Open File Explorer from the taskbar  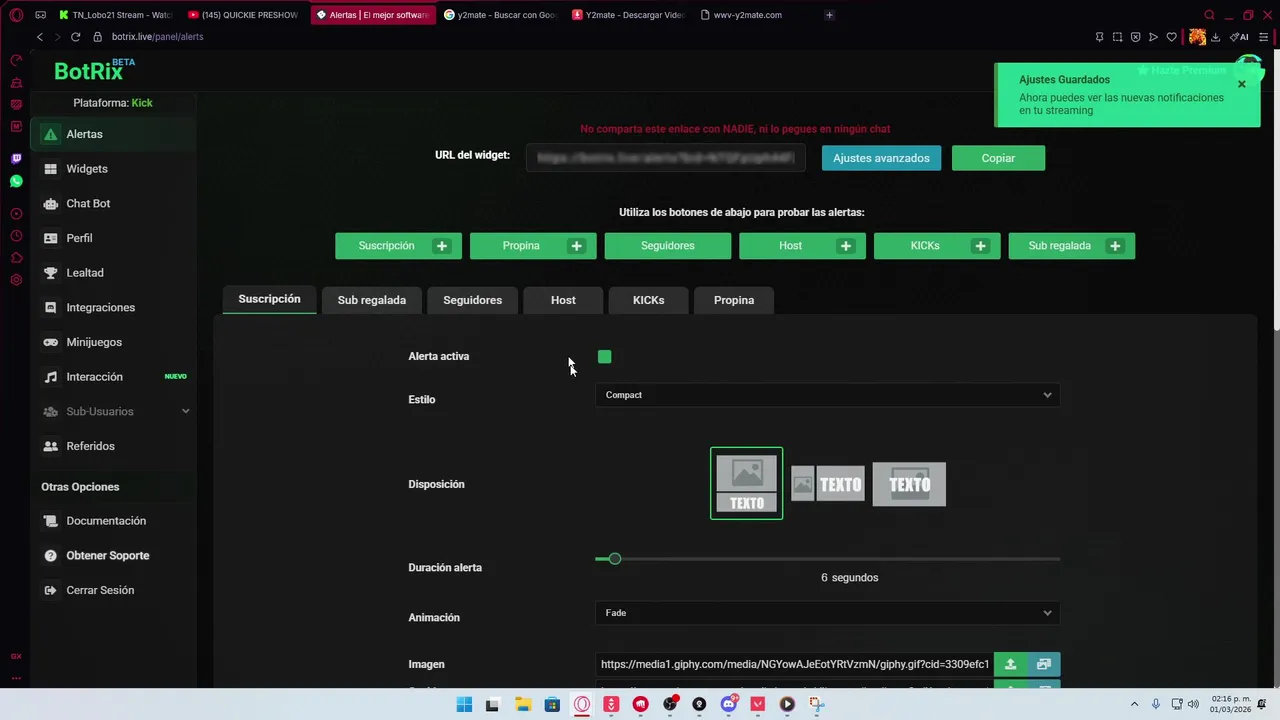(522, 705)
